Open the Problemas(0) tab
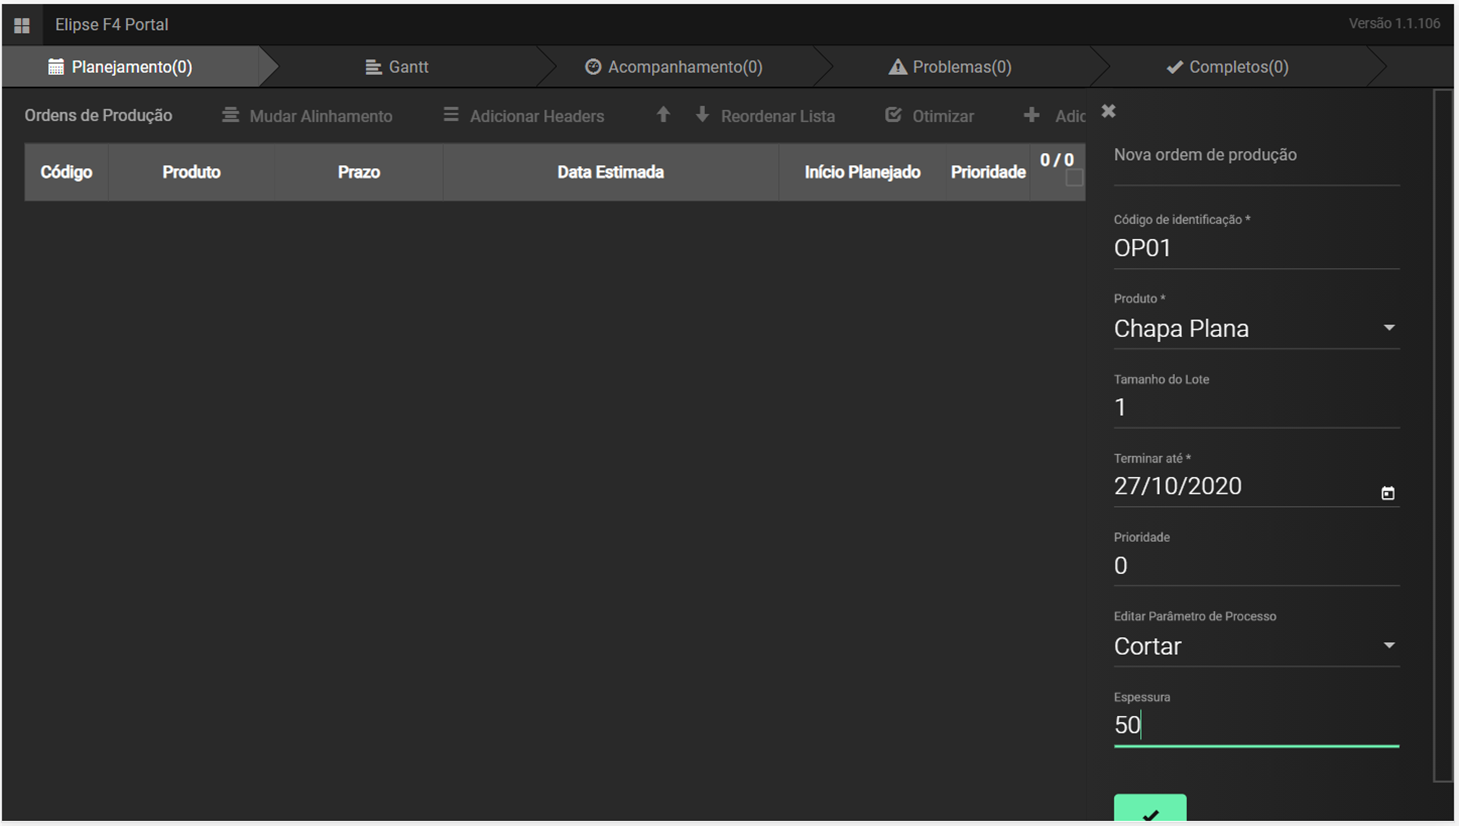Image resolution: width=1459 pixels, height=826 pixels. (950, 67)
